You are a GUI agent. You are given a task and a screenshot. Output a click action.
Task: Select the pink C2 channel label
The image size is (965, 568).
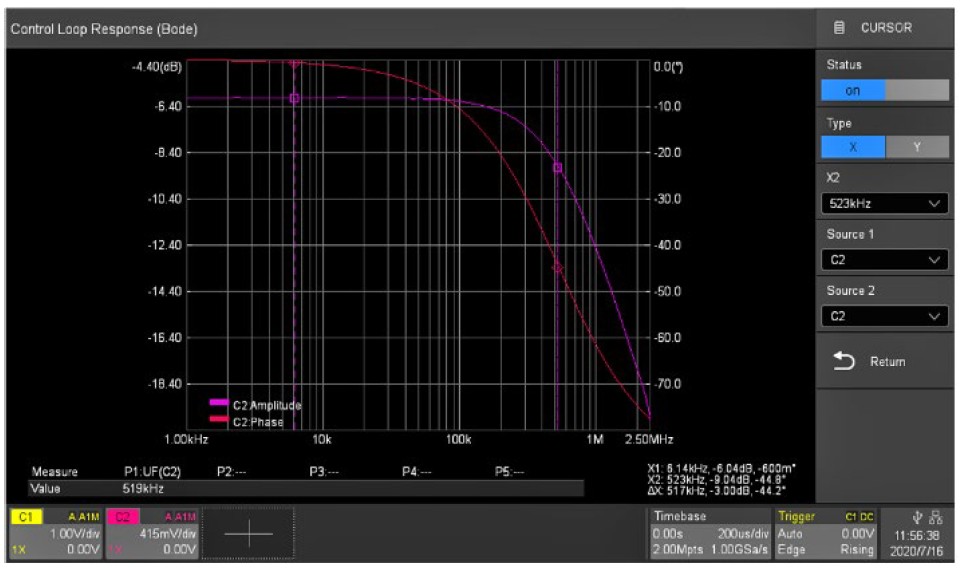(119, 517)
